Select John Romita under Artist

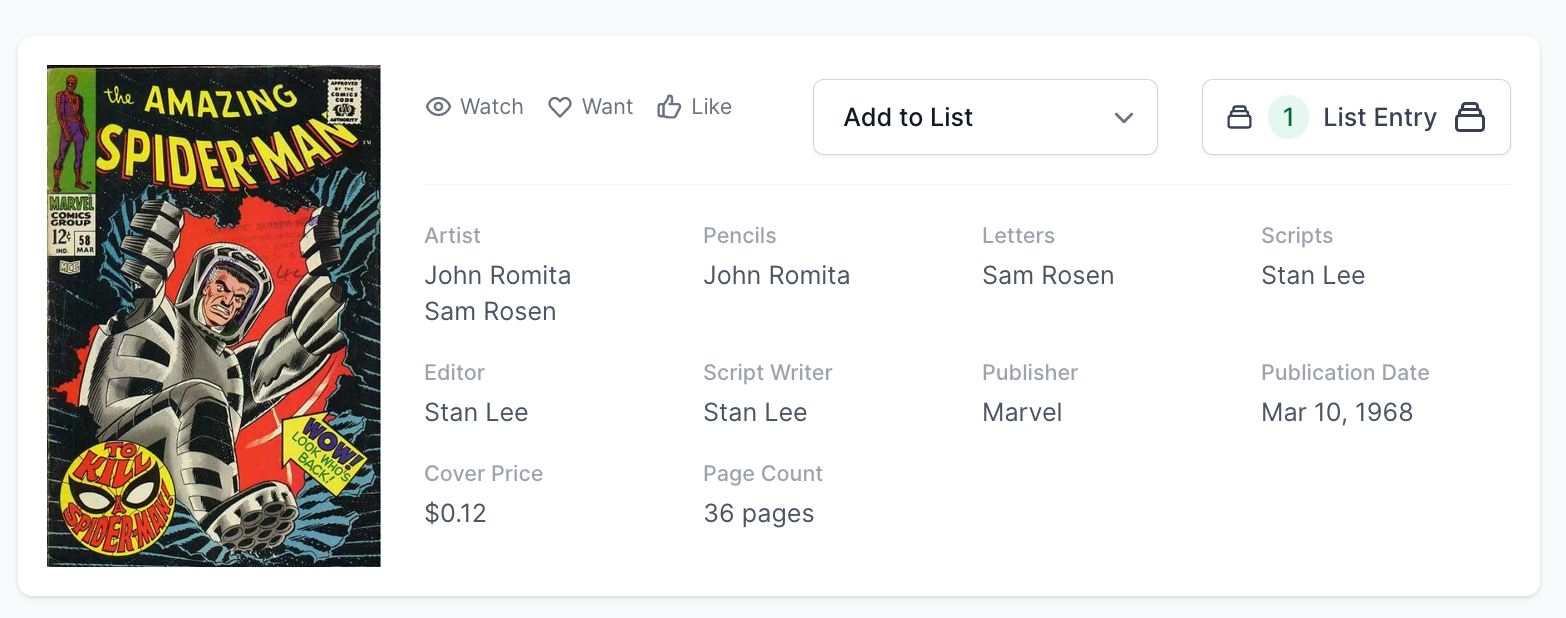coord(498,276)
